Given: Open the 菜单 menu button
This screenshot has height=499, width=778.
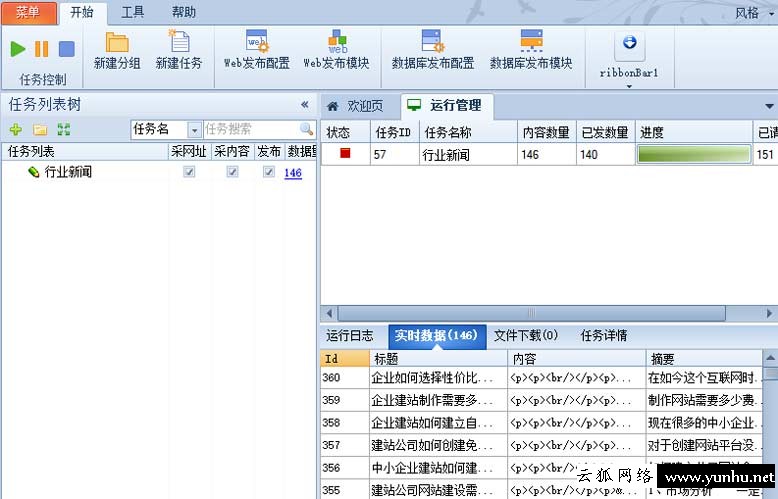Looking at the screenshot, I should pyautogui.click(x=29, y=12).
